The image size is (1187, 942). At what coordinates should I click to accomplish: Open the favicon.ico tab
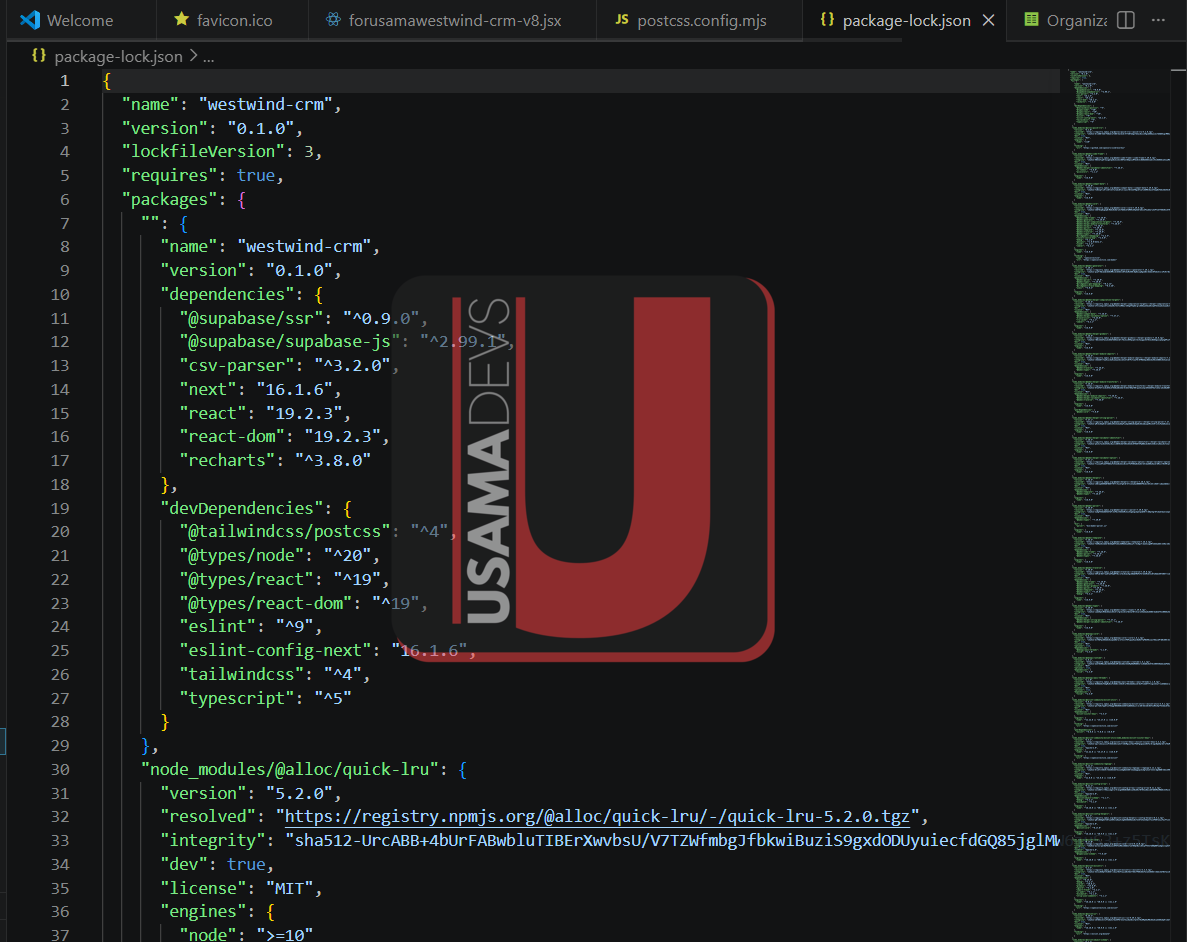[x=232, y=20]
